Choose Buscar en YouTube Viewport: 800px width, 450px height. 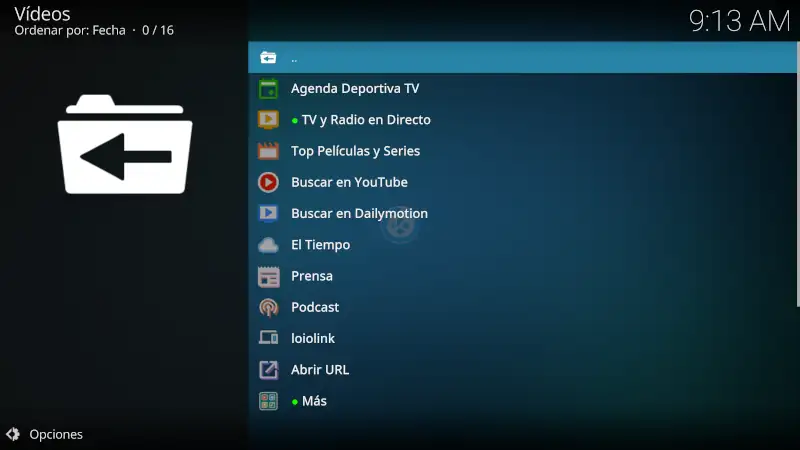522,182
